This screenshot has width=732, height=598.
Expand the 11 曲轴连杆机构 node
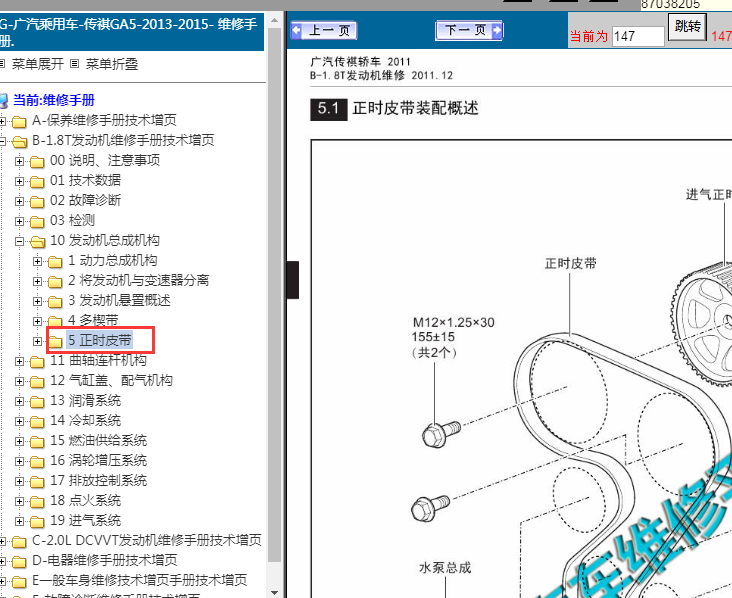(x=19, y=361)
